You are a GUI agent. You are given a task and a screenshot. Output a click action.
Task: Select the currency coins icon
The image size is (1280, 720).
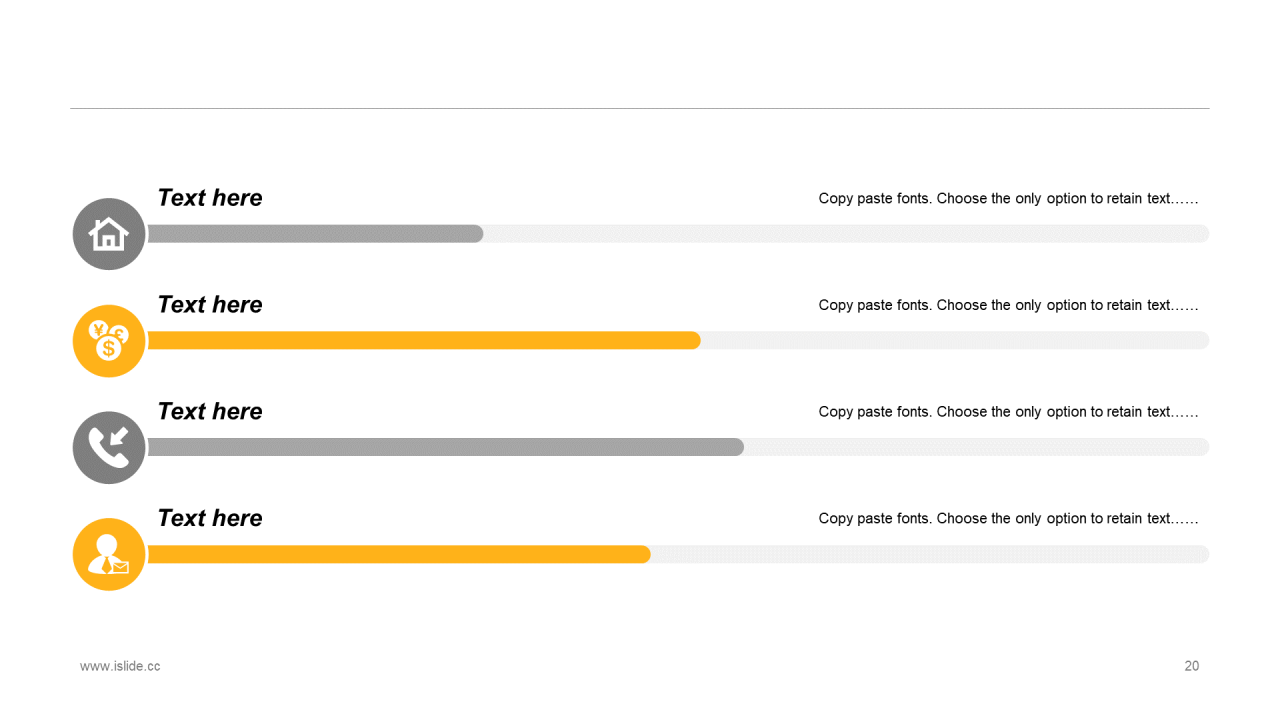point(109,341)
